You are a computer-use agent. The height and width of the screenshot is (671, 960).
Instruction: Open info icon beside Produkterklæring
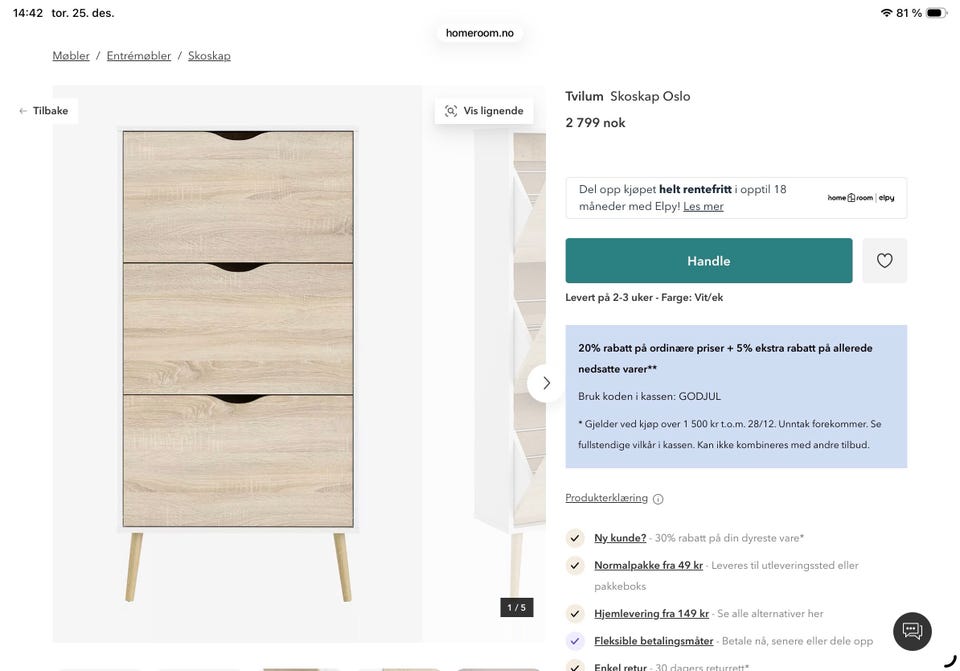click(x=658, y=499)
